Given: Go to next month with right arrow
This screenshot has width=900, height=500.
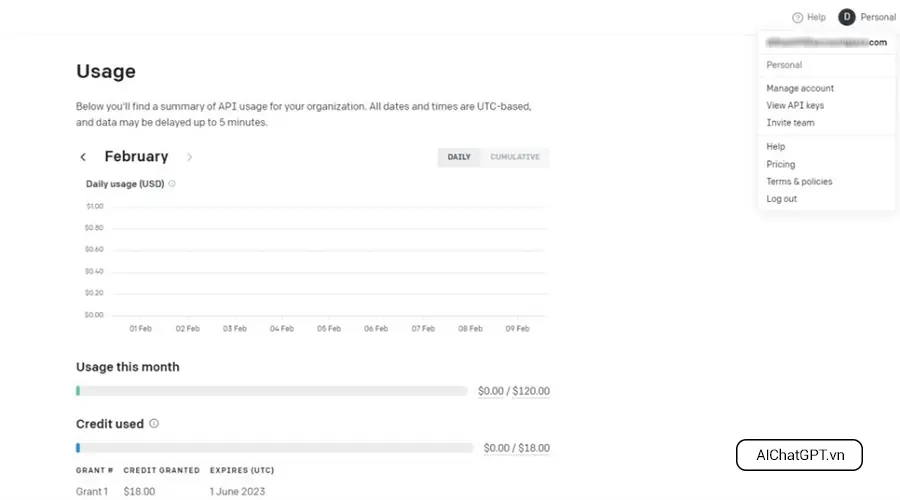Looking at the screenshot, I should [190, 157].
